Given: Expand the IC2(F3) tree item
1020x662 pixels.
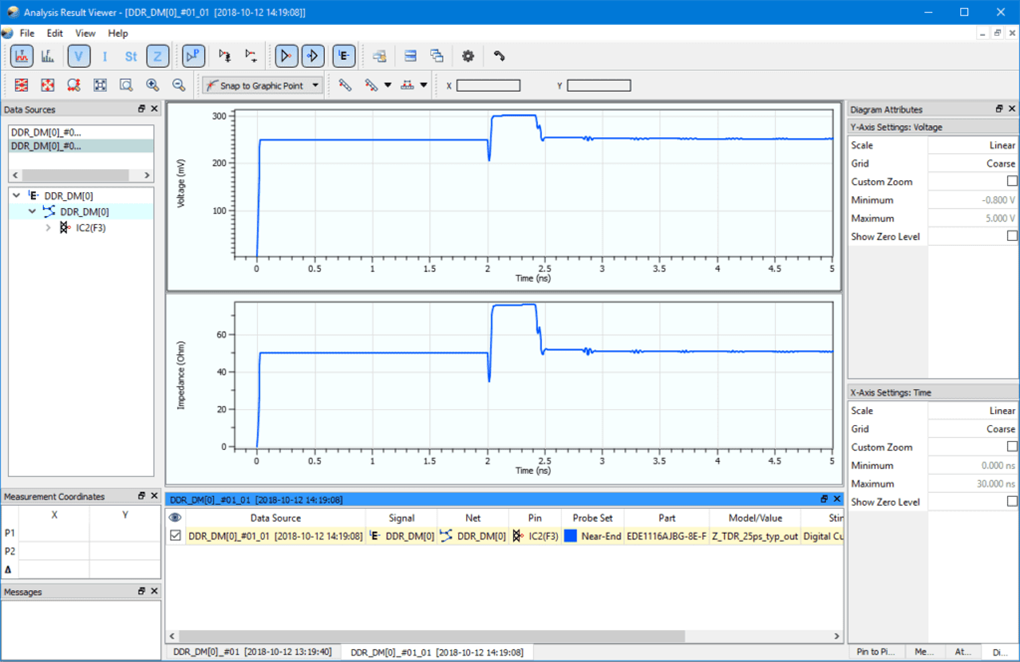Looking at the screenshot, I should 48,227.
